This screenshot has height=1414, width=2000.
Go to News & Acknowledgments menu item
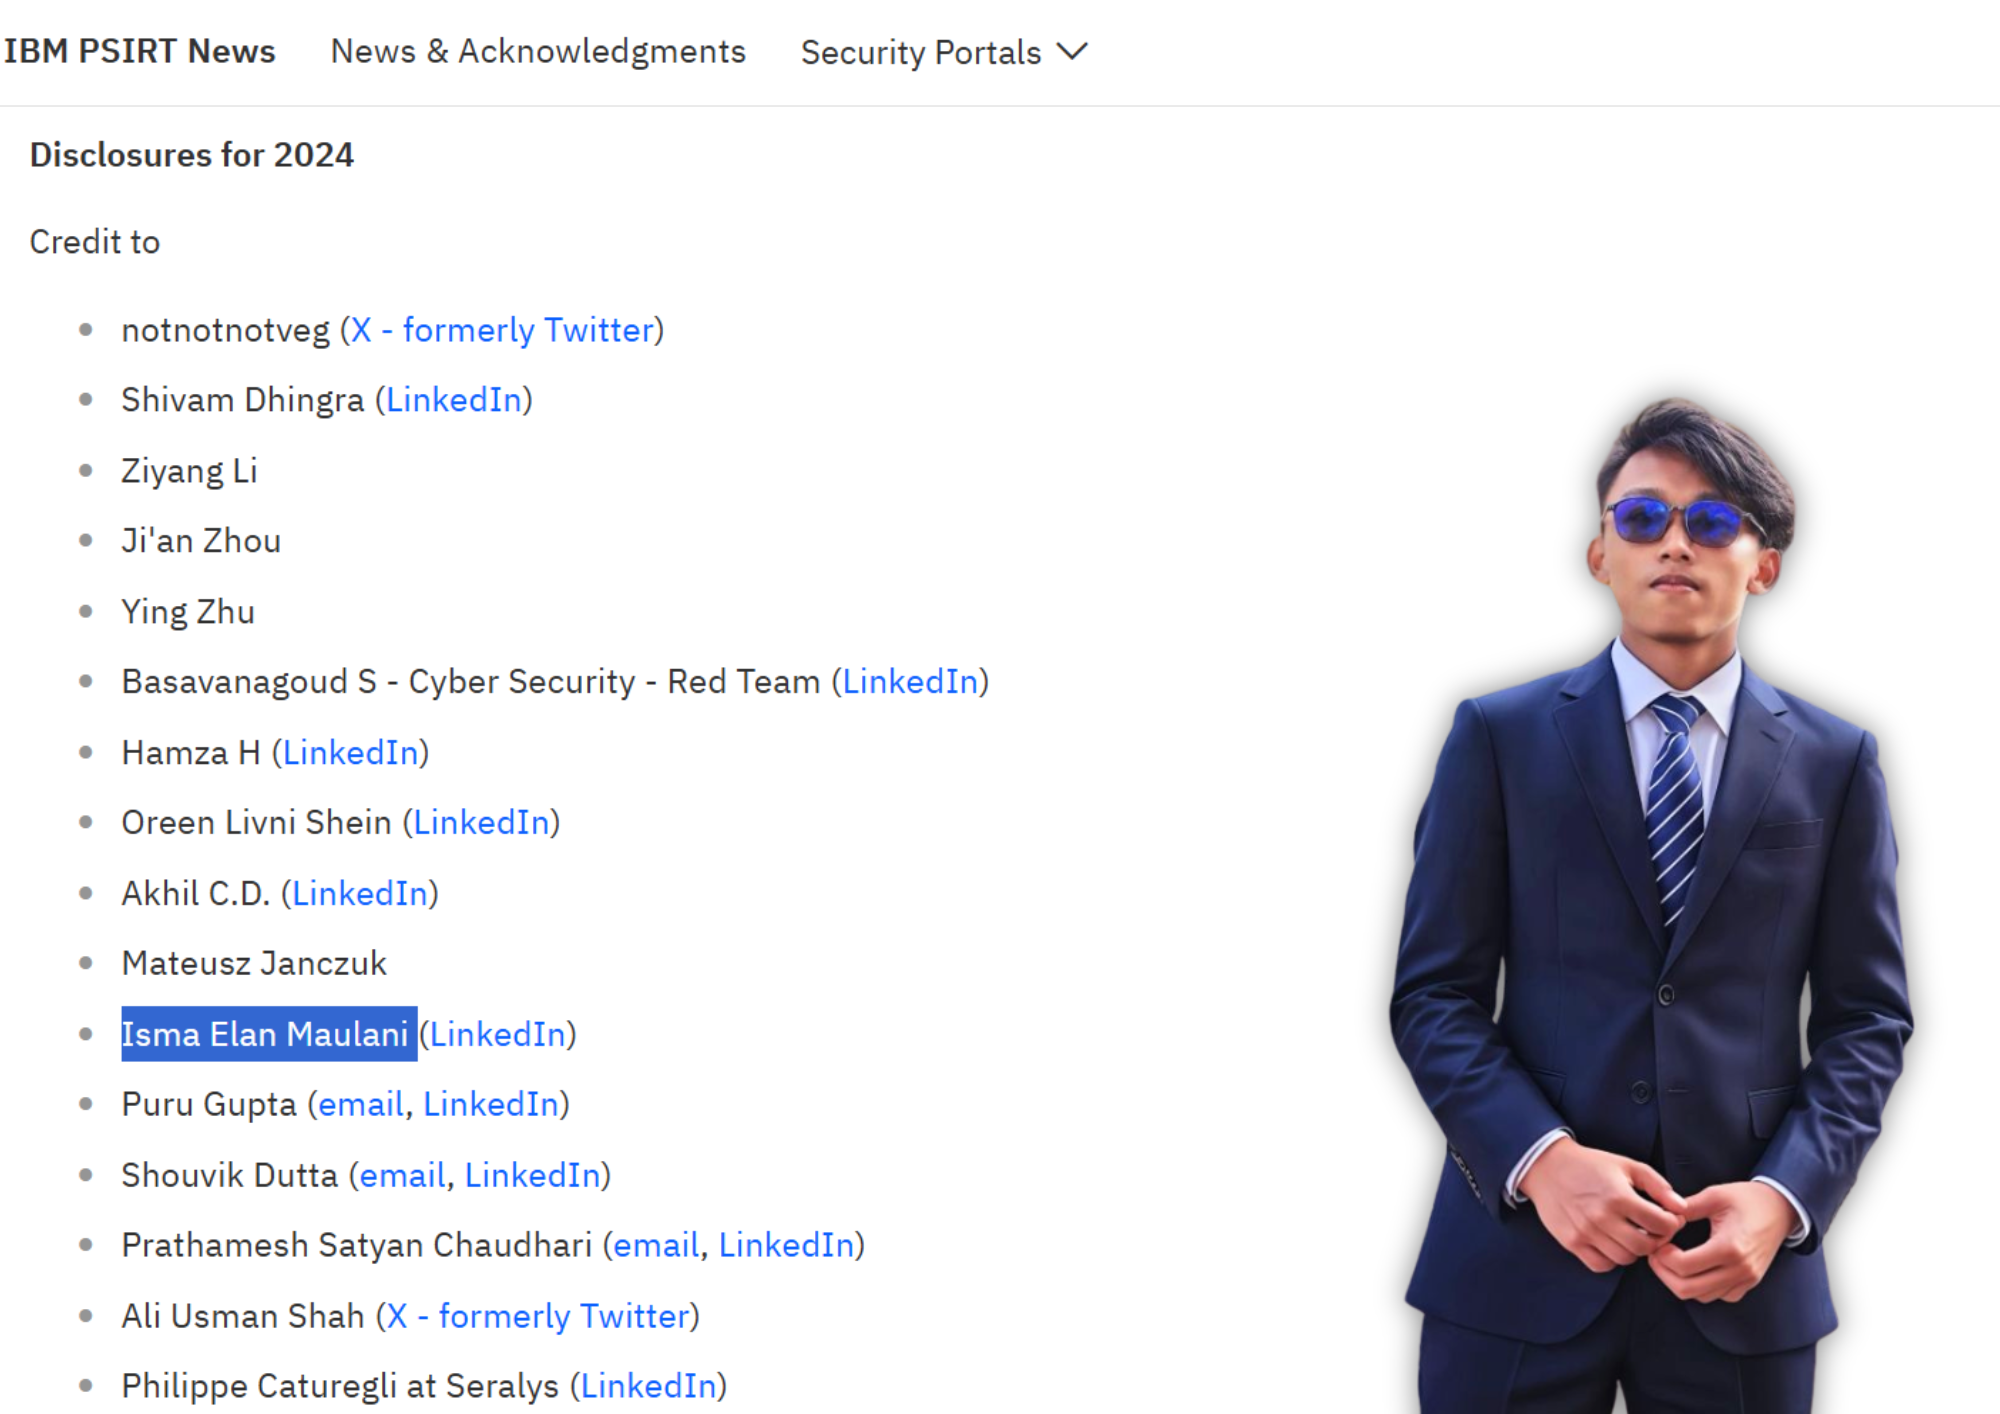[x=538, y=51]
